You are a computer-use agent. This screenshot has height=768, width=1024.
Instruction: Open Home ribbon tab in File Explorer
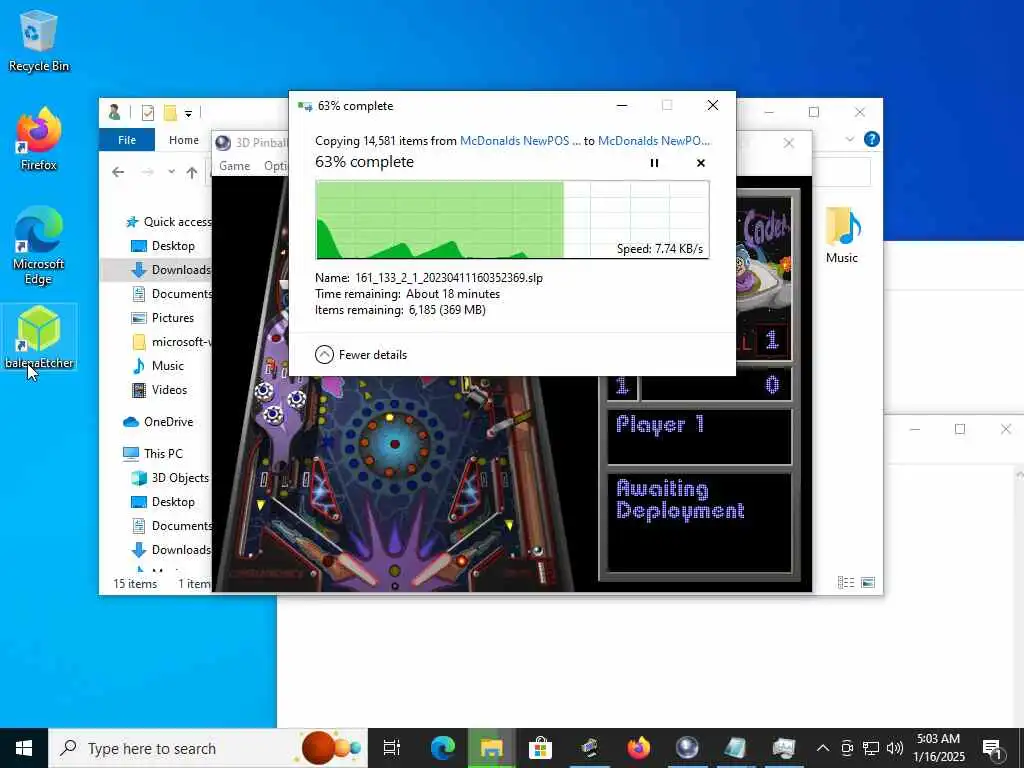point(184,140)
